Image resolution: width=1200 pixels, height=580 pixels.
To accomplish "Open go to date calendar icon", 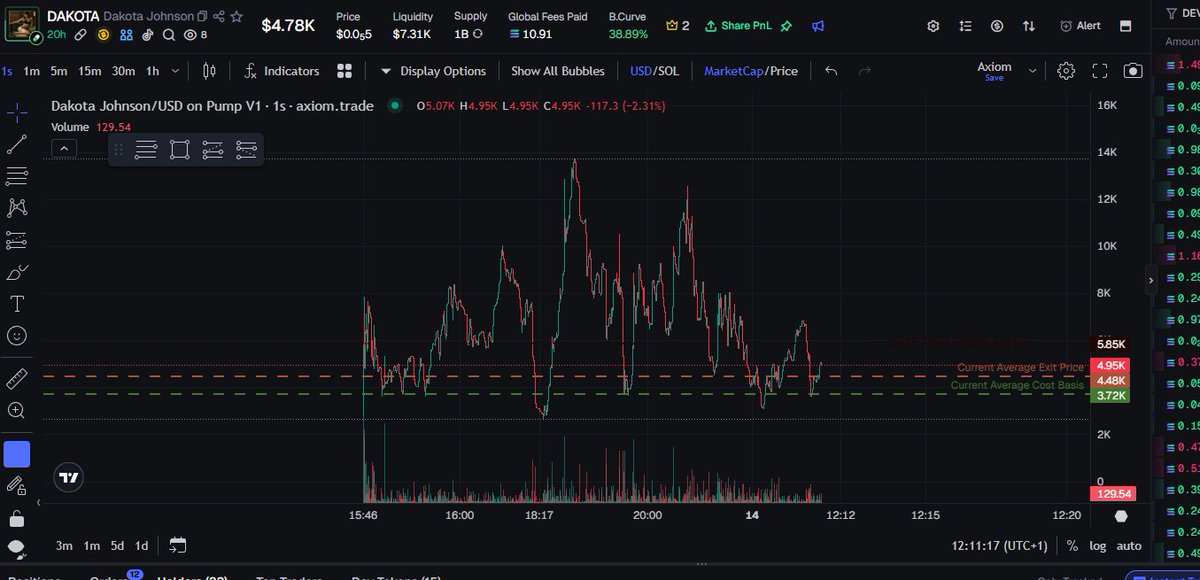I will (178, 545).
